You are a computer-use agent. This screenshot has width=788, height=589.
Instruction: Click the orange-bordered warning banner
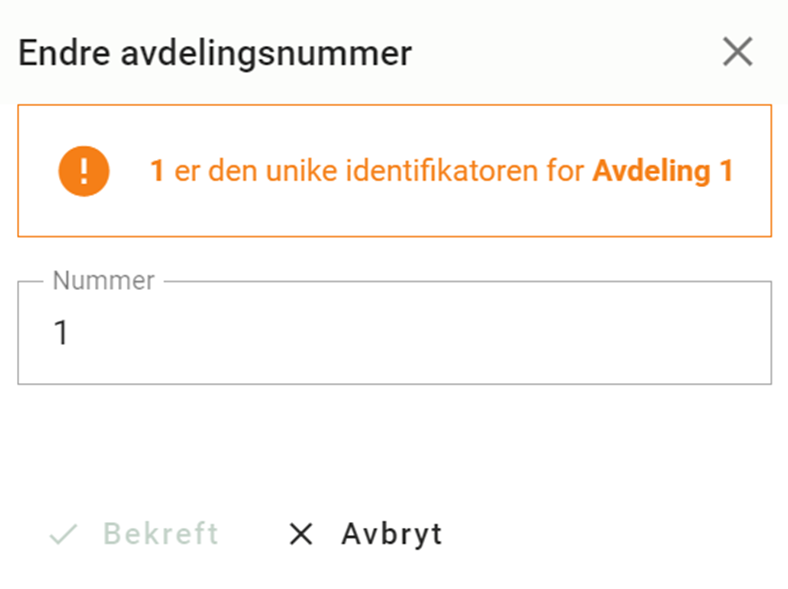pos(395,170)
